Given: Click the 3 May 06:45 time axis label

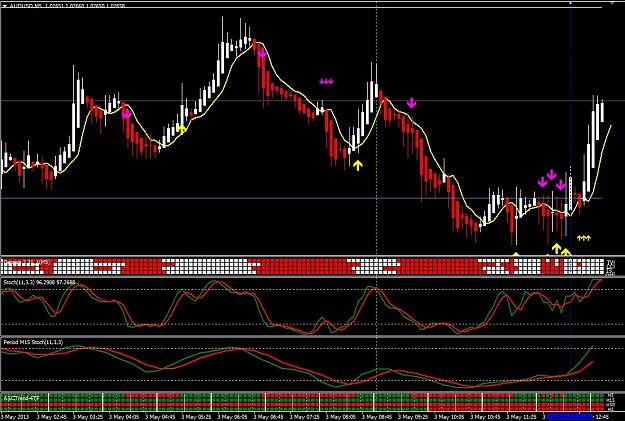Looking at the screenshot, I should 269,417.
